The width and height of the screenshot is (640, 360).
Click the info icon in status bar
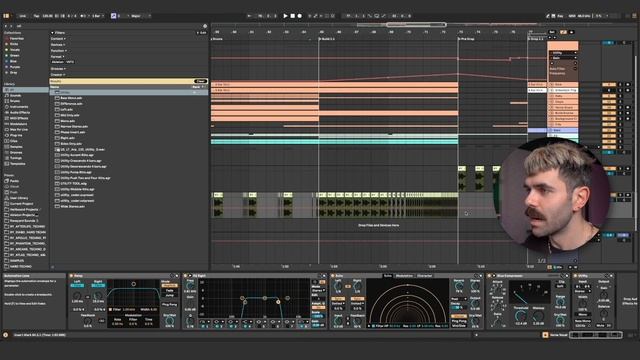pos(5,335)
